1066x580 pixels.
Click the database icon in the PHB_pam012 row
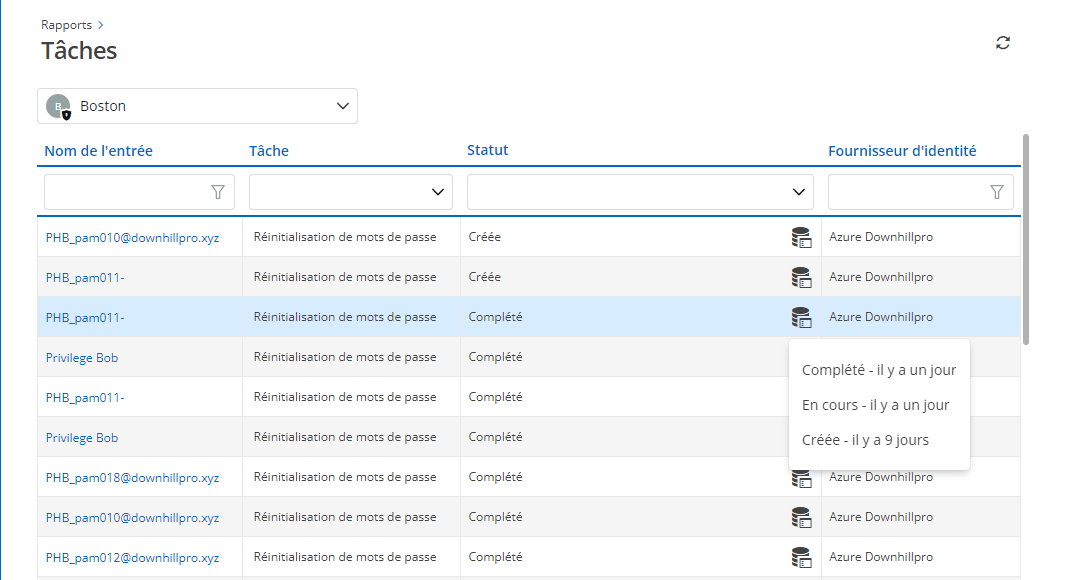pos(801,557)
